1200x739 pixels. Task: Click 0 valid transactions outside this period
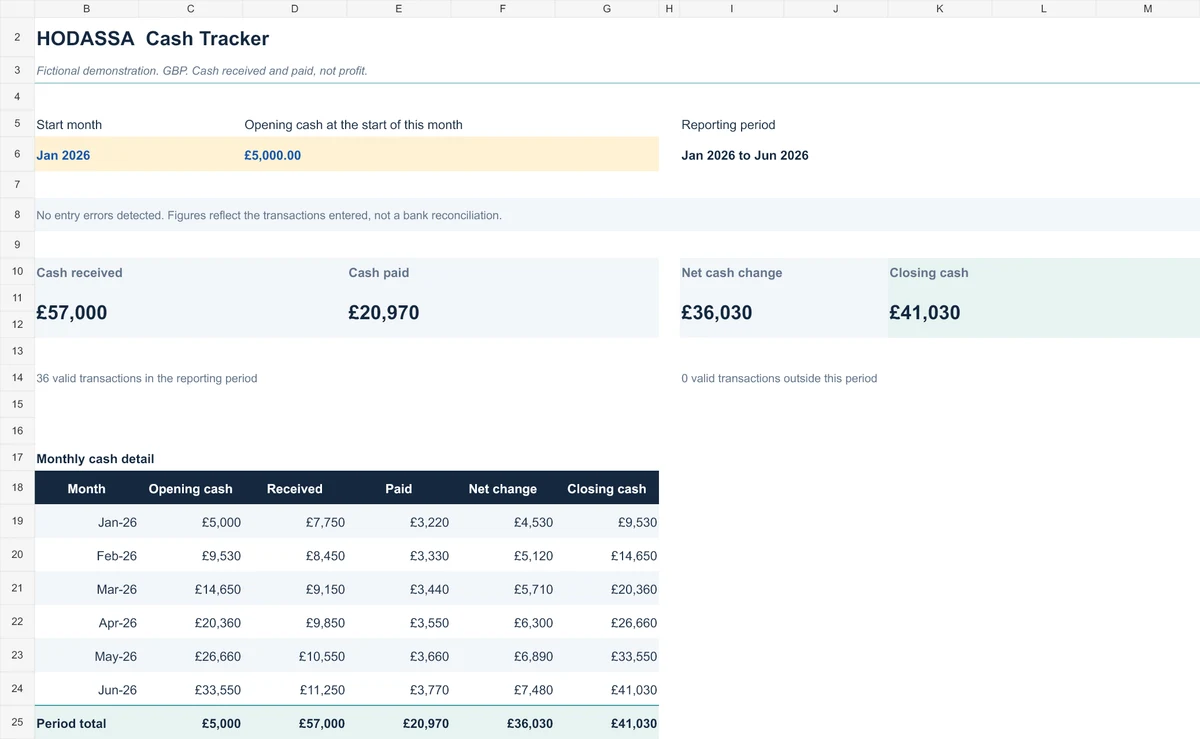coord(779,378)
